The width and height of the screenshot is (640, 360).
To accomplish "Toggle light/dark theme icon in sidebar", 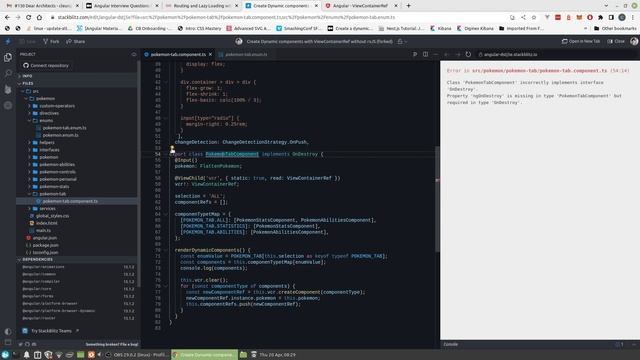I will (8, 331).
